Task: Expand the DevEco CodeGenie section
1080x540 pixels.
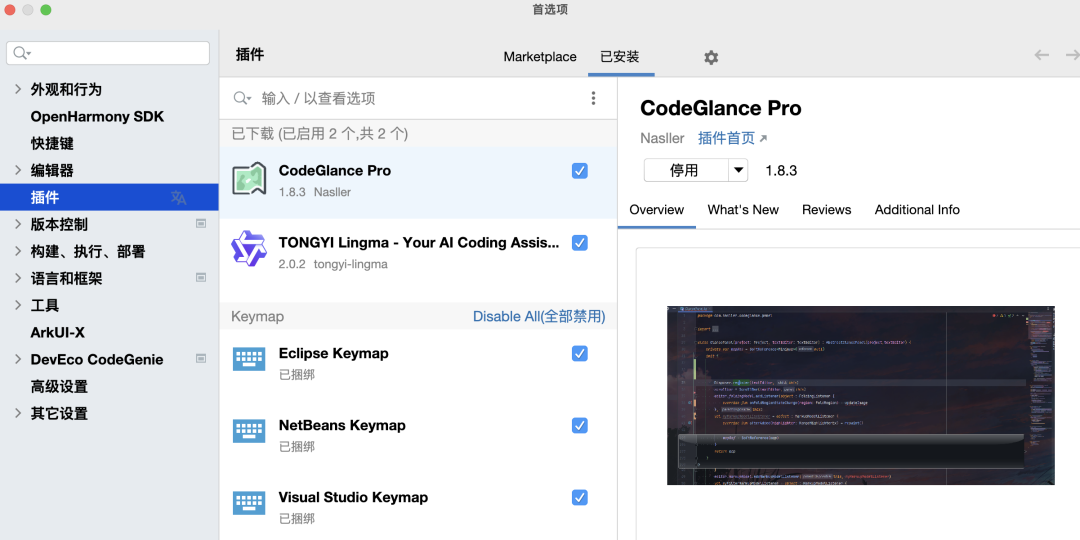Action: 18,359
